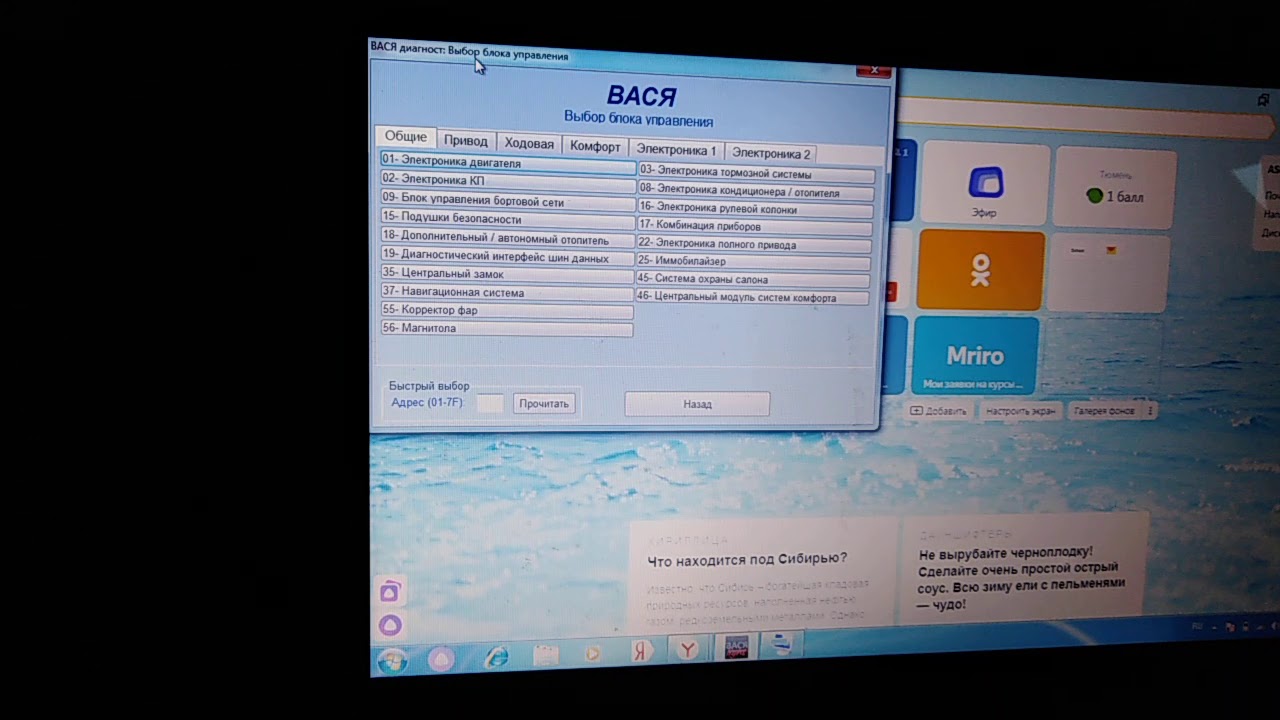
Task: Launch Алиса from the taskbar
Action: click(441, 659)
